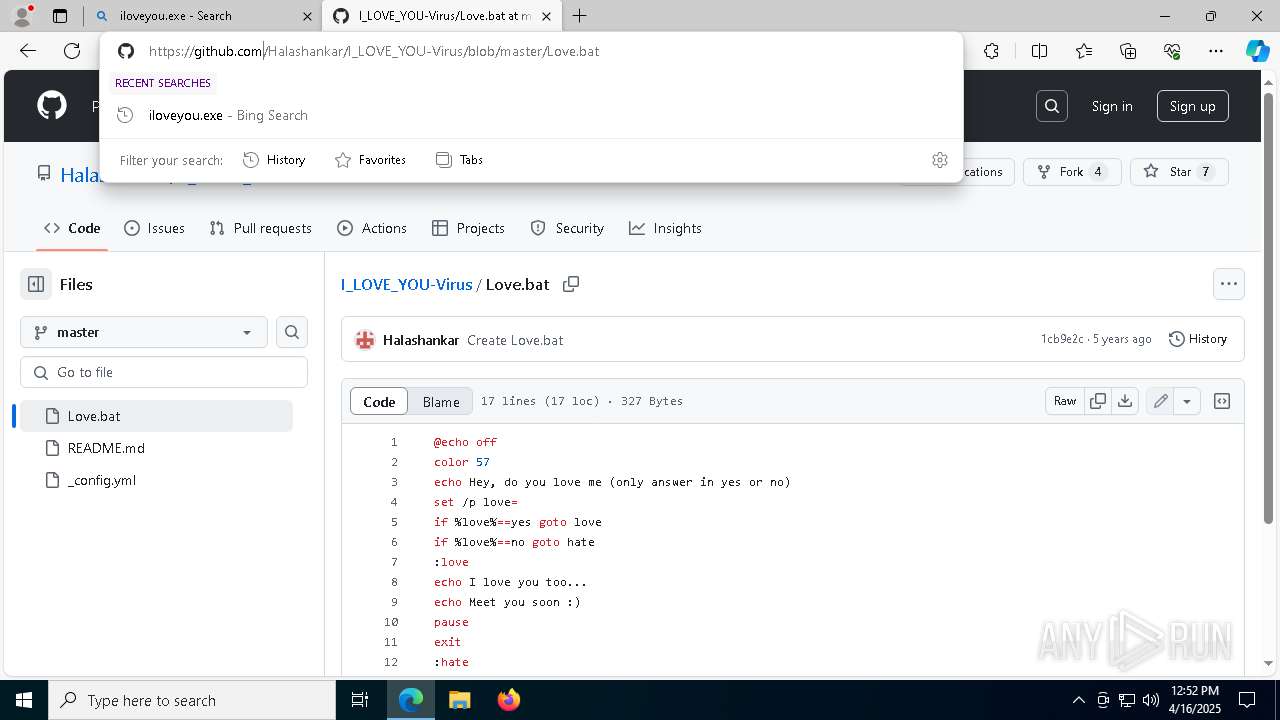Search files magnifier button beside branch selector
Image resolution: width=1280 pixels, height=720 pixels.
tap(292, 332)
